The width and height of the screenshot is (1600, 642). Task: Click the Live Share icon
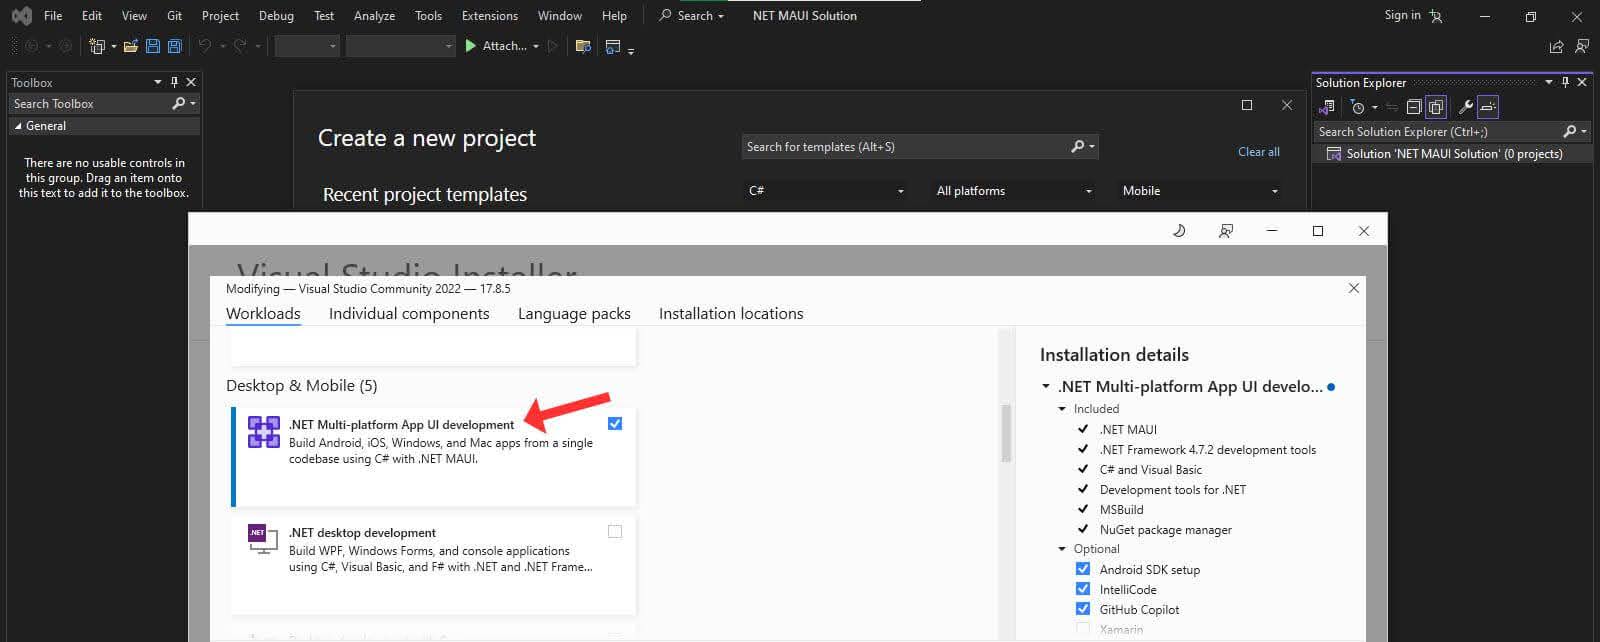1556,46
